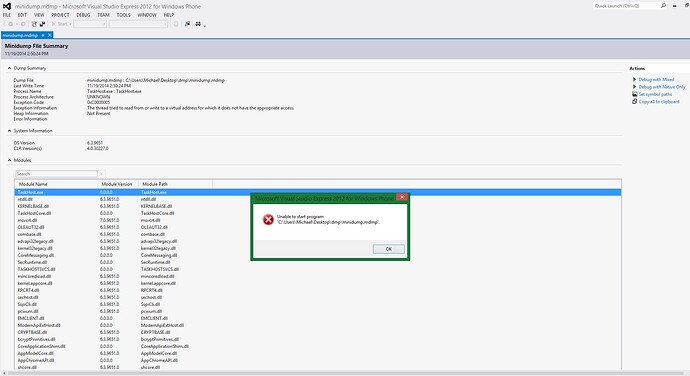Collapse the System Information section

coord(9,131)
